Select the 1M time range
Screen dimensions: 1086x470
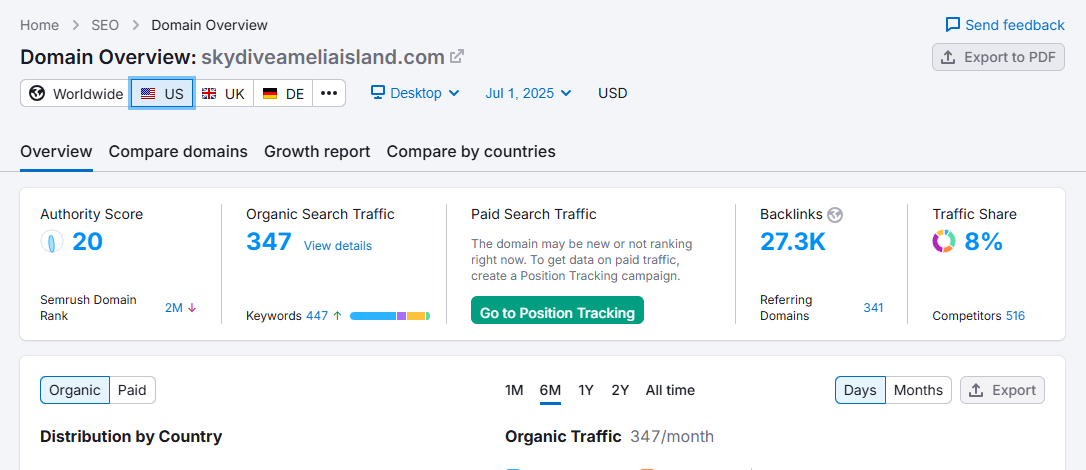[514, 390]
